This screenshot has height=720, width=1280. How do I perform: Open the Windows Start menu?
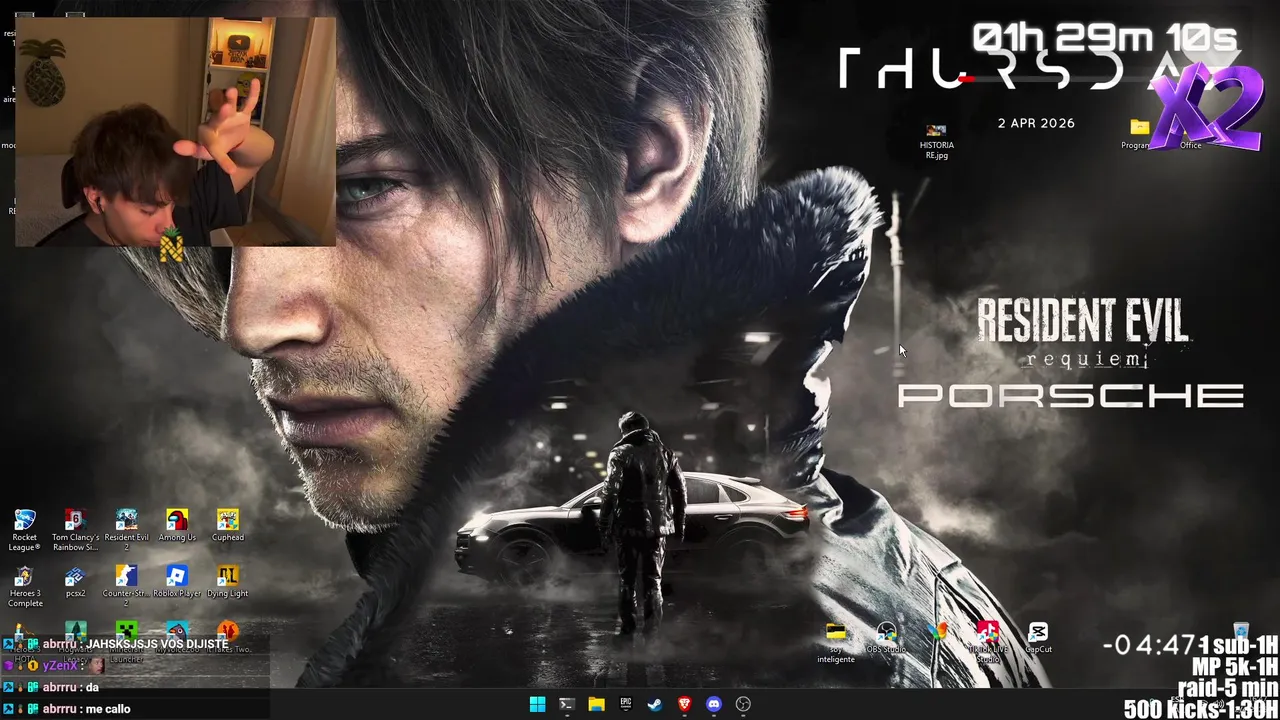537,704
